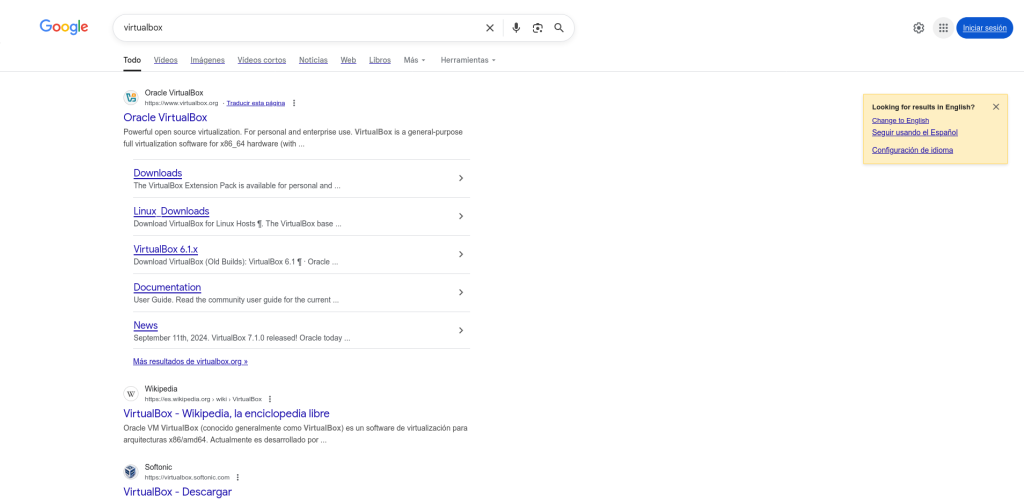1024x502 pixels.
Task: Clear the search box with X icon
Action: point(490,28)
